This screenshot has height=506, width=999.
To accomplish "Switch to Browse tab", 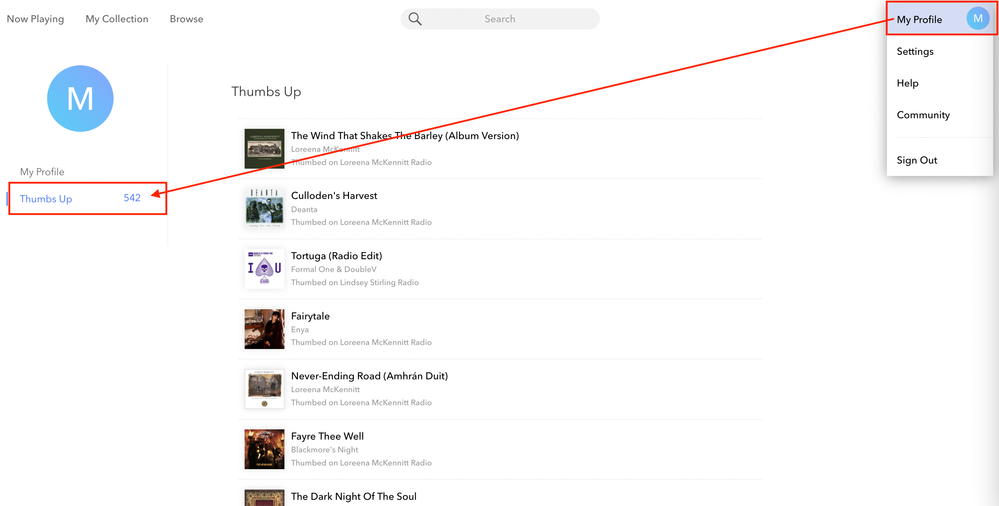I will coord(186,19).
